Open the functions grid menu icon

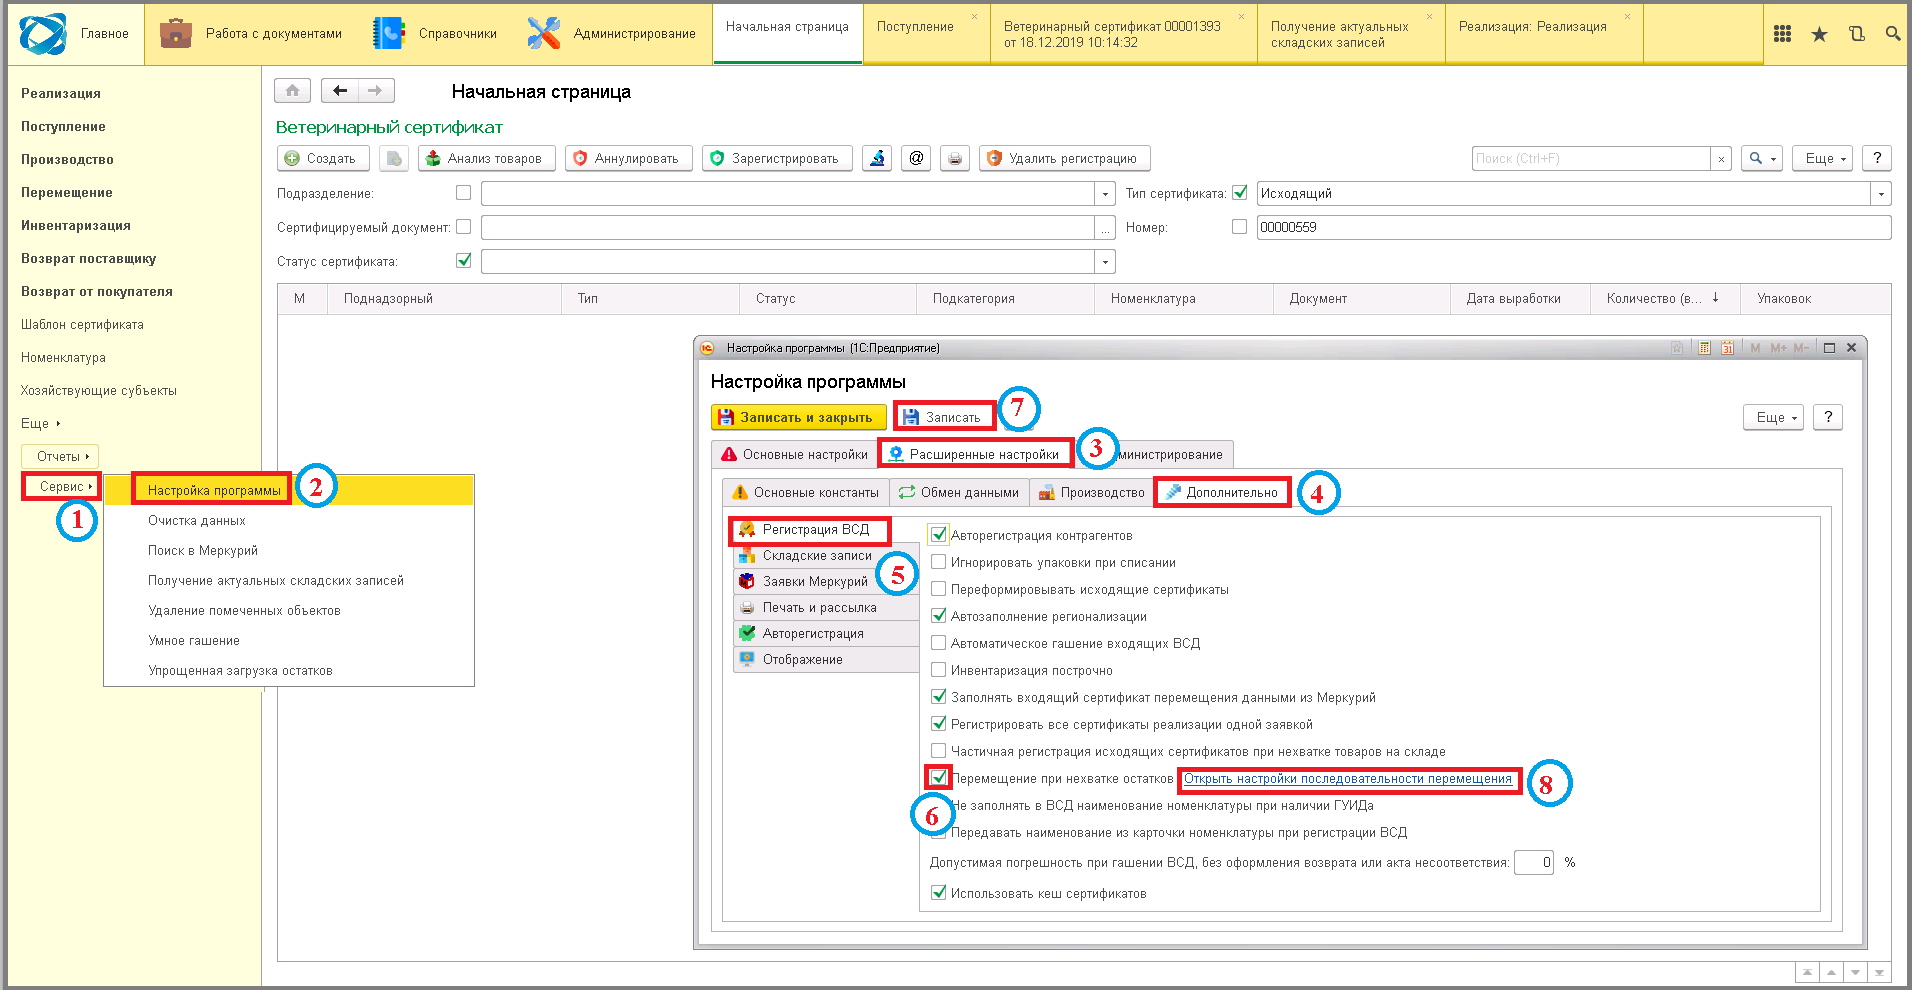coord(1782,34)
